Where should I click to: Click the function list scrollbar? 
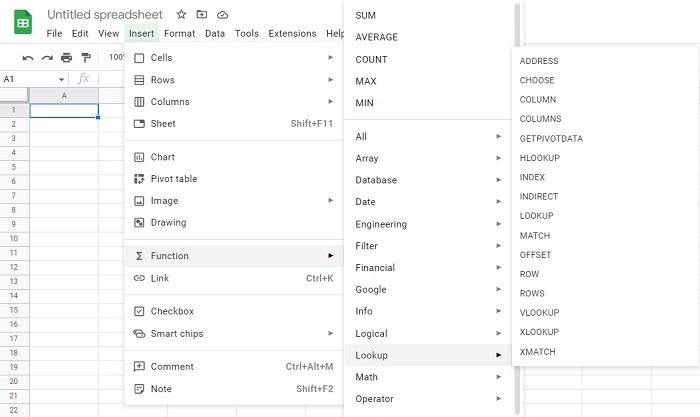[x=517, y=208]
